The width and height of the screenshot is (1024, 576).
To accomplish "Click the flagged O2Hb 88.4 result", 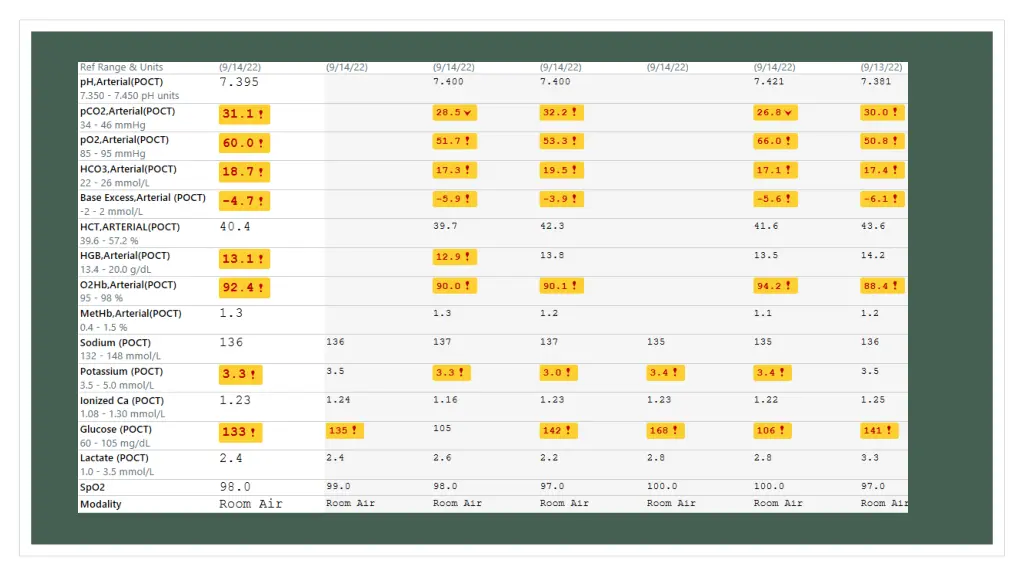I will tap(881, 287).
